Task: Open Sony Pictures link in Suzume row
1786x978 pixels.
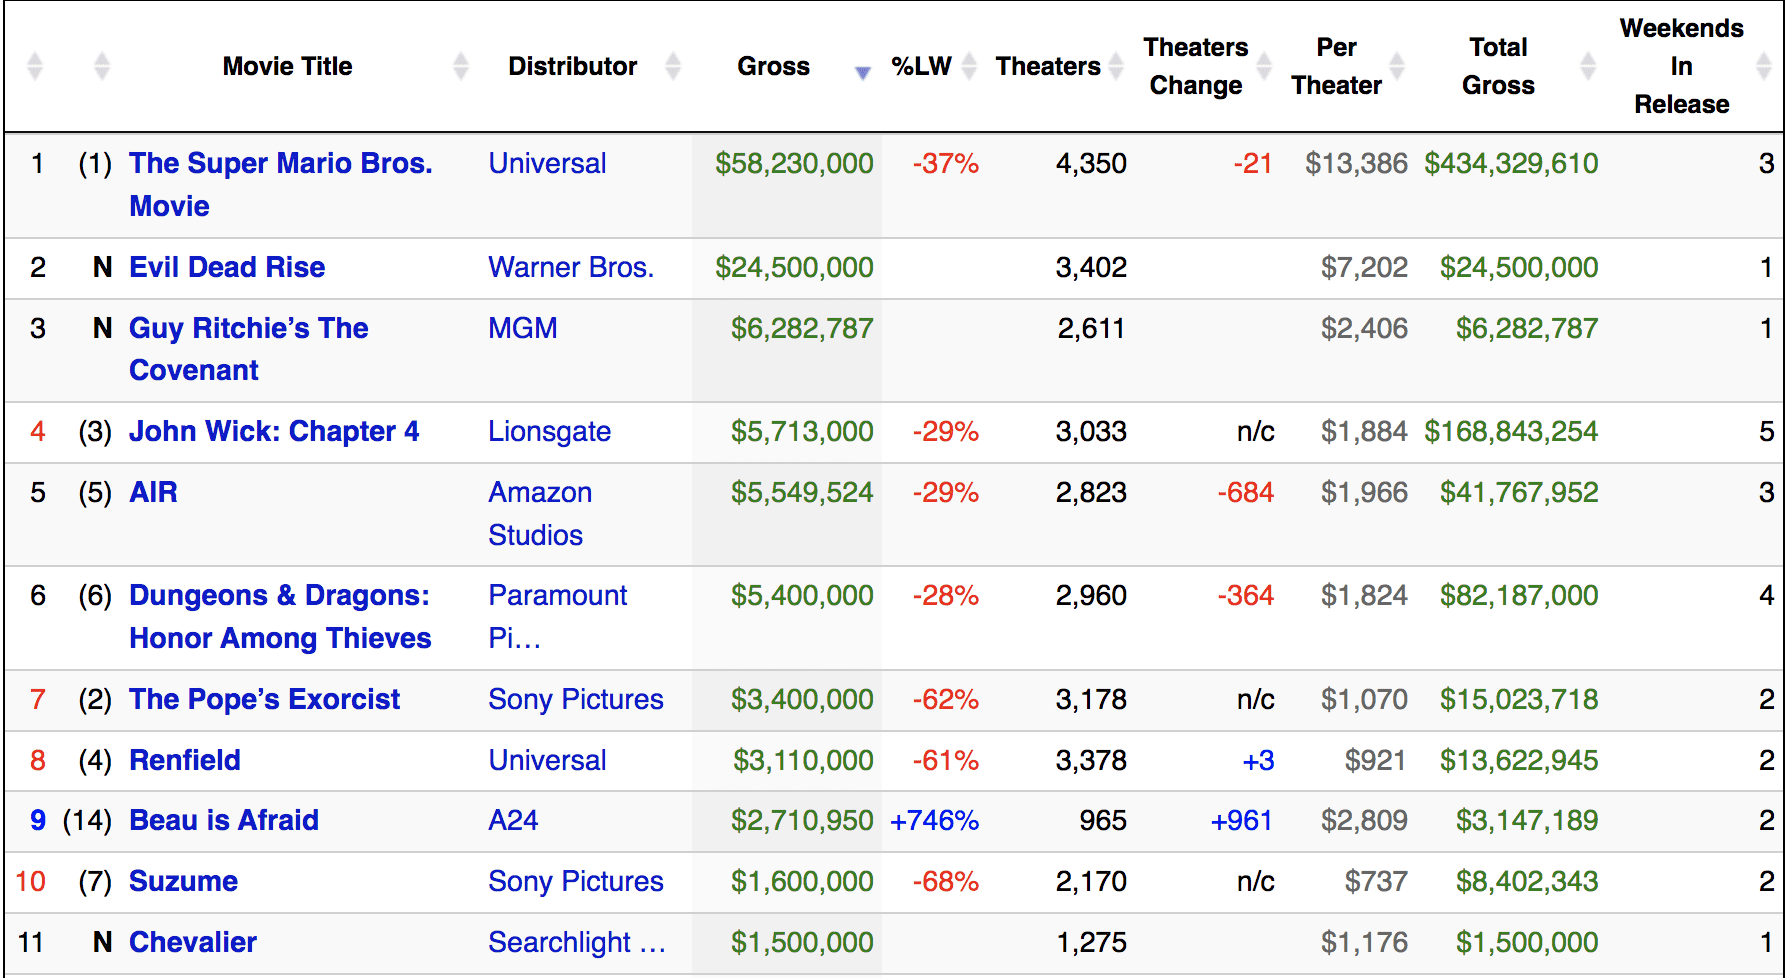Action: (576, 881)
